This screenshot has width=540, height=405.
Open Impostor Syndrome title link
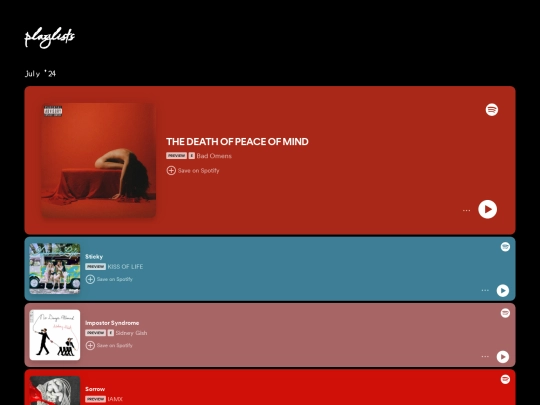(112, 323)
